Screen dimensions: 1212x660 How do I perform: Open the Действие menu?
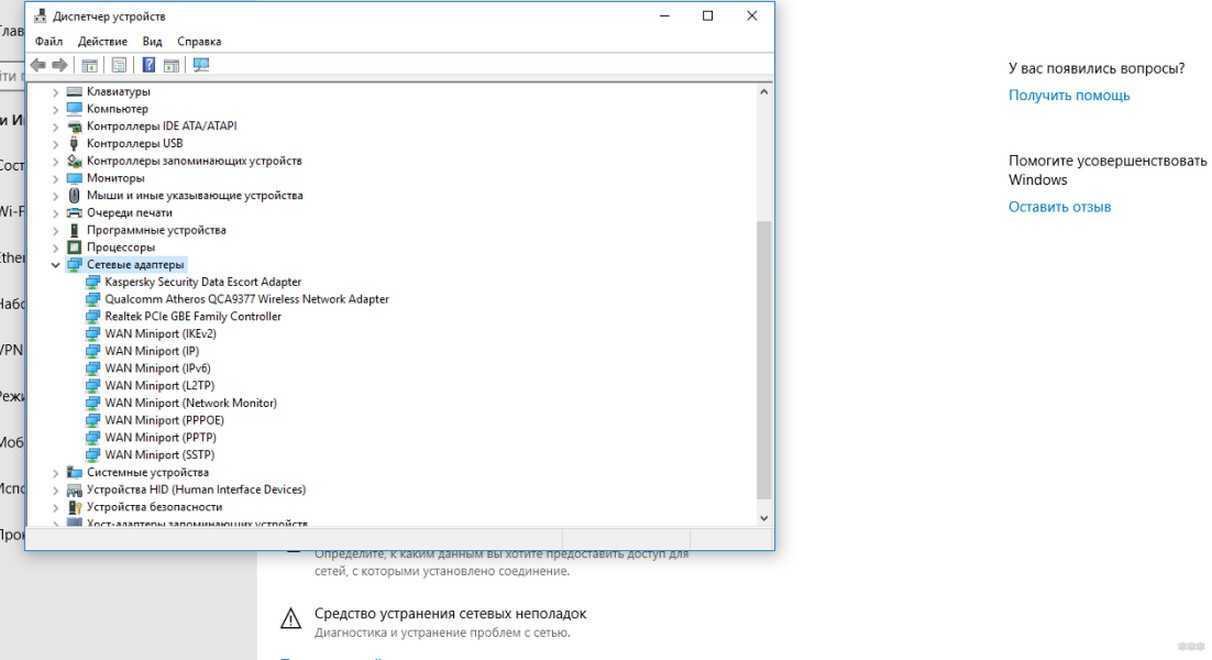click(102, 41)
